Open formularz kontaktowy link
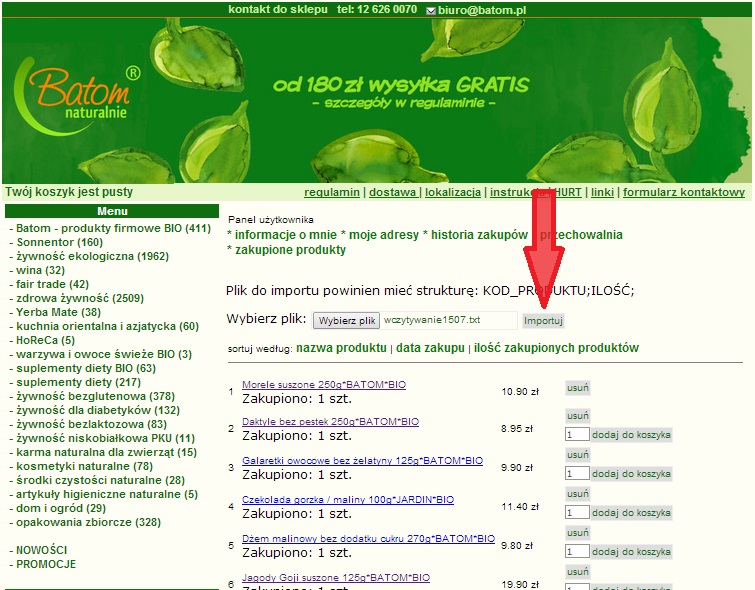Viewport: 755px width, 590px height. click(684, 192)
